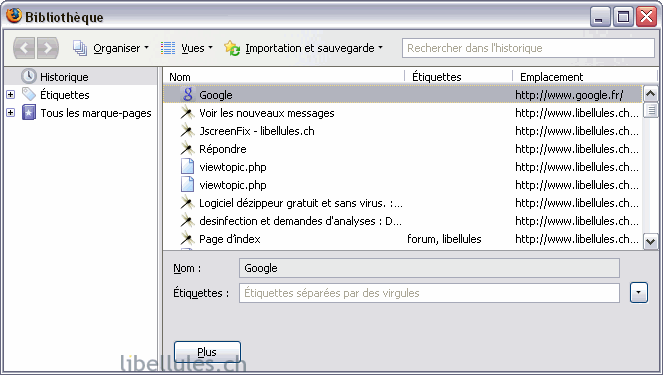Screen dimensions: 663x375
Task: Select desinfection et demandes d'analyses entry
Action: coord(403,221)
